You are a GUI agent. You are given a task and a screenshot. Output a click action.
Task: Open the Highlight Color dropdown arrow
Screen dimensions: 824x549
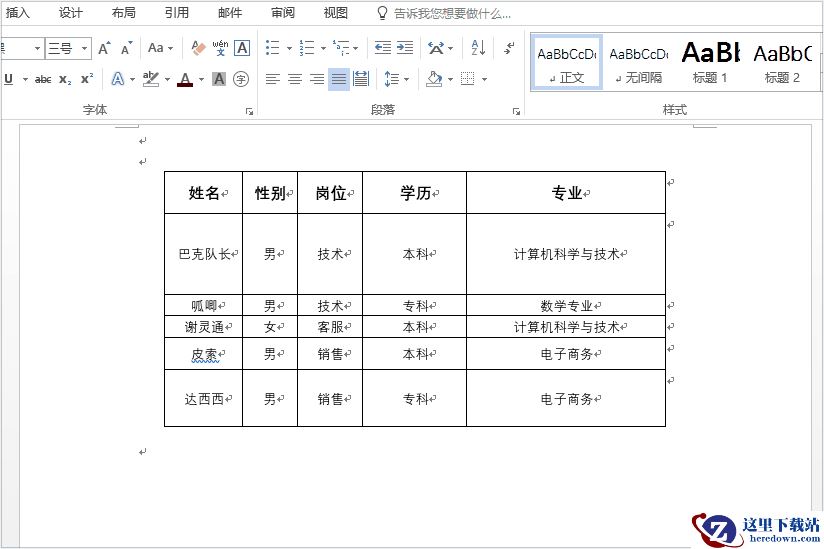168,79
